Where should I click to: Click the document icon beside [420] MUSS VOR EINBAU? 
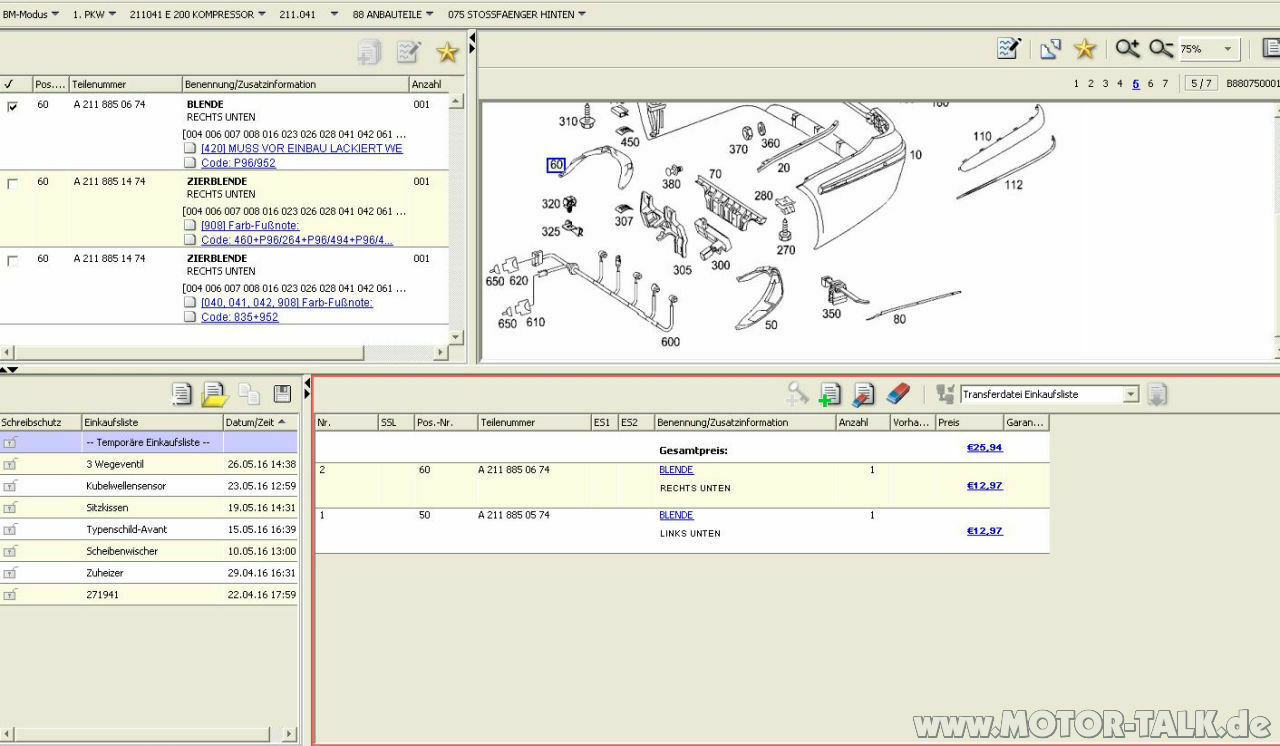[190, 148]
